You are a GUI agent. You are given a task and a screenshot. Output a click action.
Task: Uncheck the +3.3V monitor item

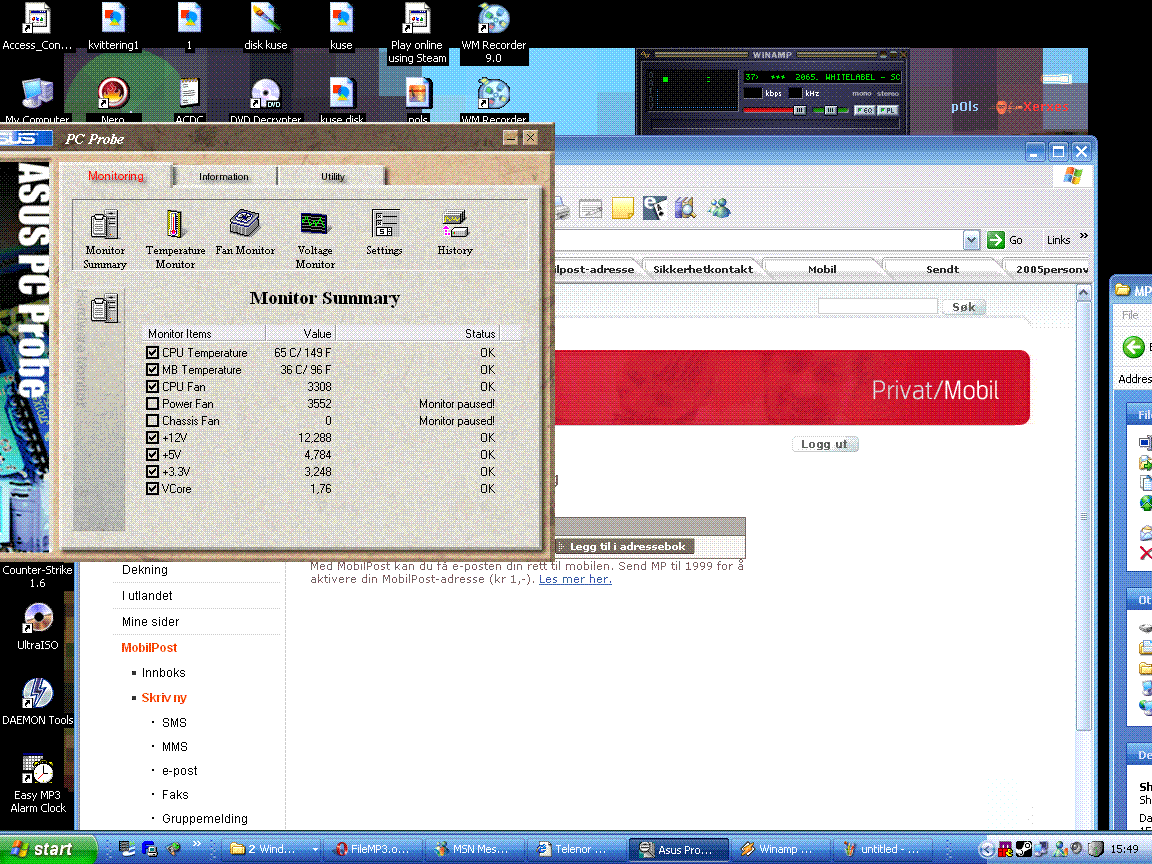pyautogui.click(x=152, y=472)
